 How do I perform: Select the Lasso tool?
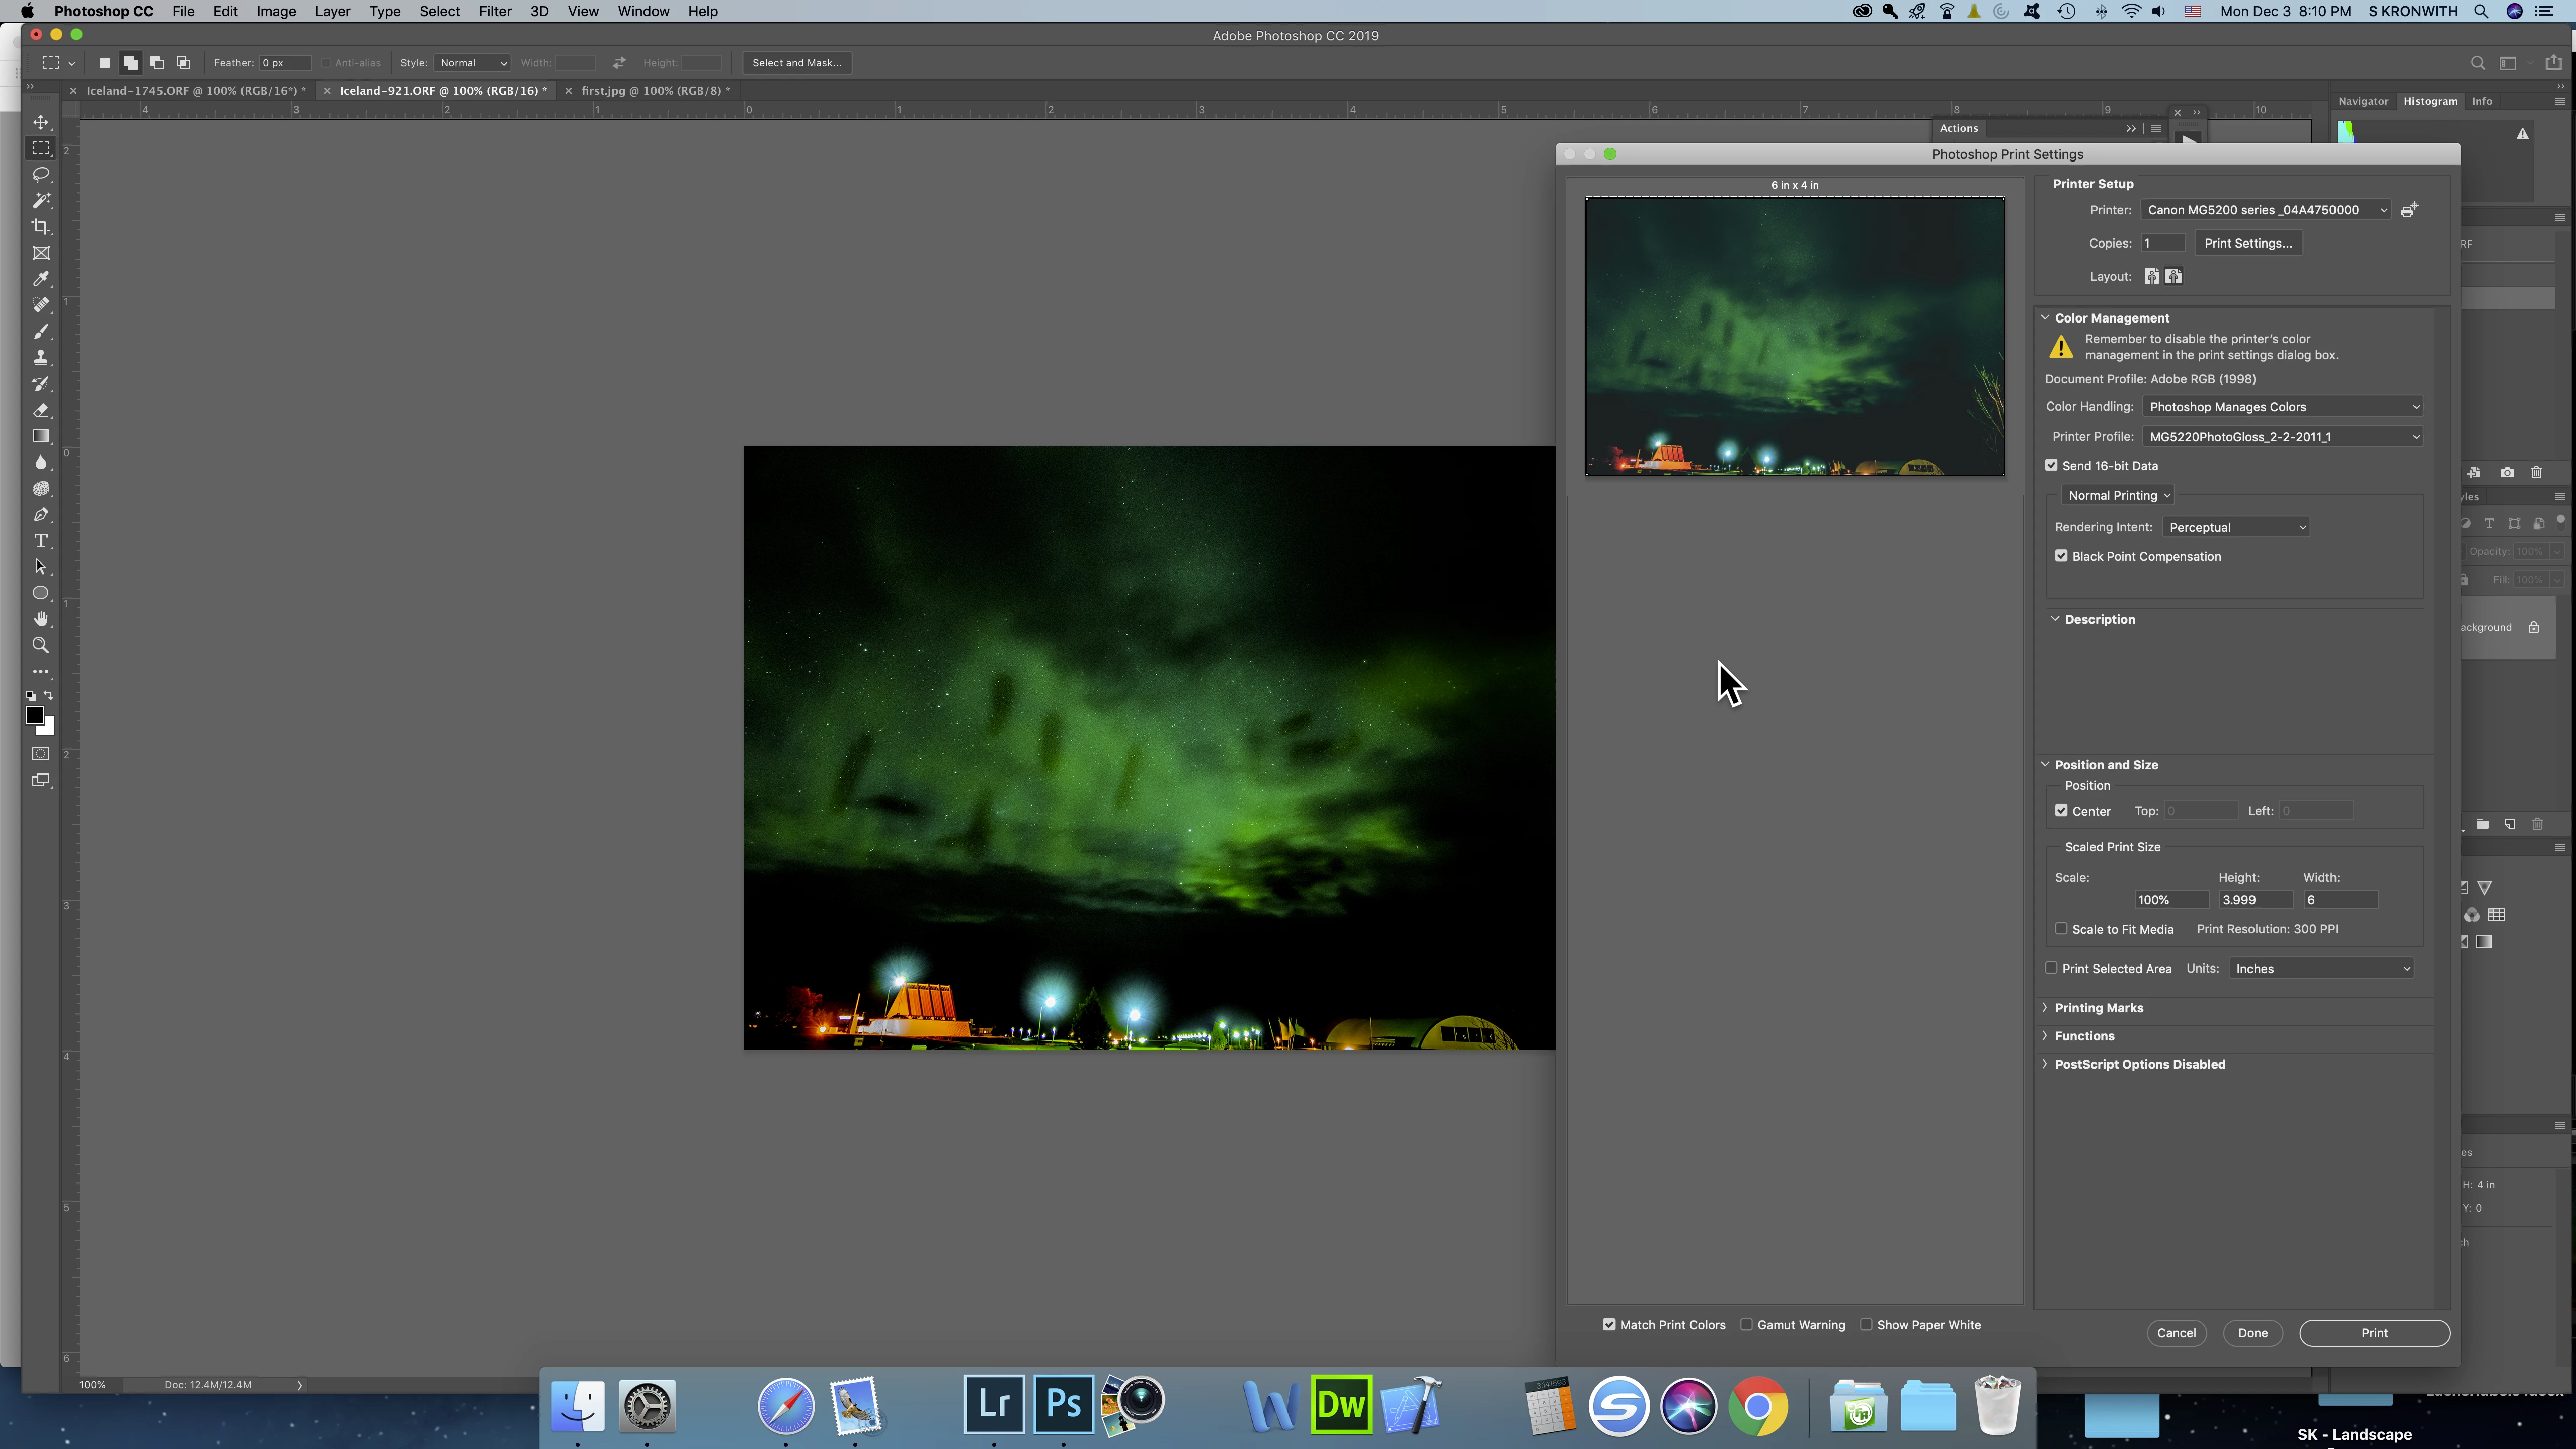[41, 174]
